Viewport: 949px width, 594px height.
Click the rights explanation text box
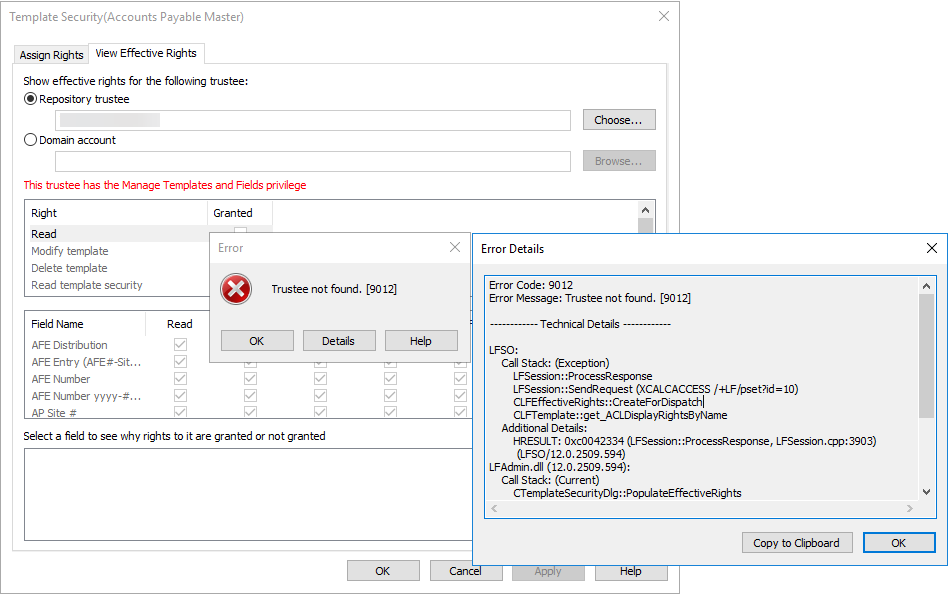(248, 494)
